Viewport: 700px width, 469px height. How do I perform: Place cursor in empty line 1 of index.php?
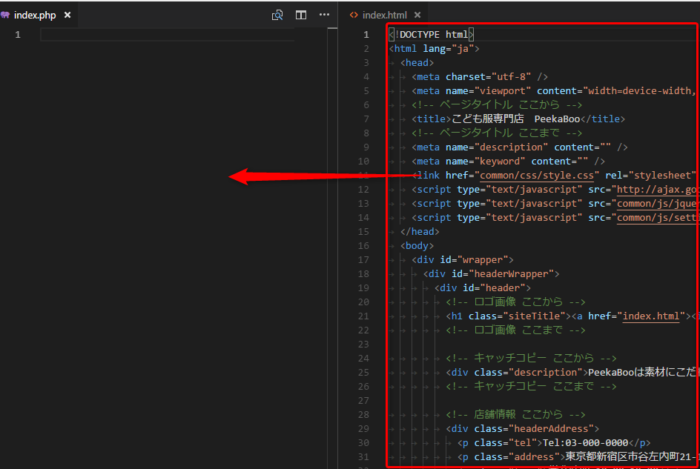click(150, 34)
